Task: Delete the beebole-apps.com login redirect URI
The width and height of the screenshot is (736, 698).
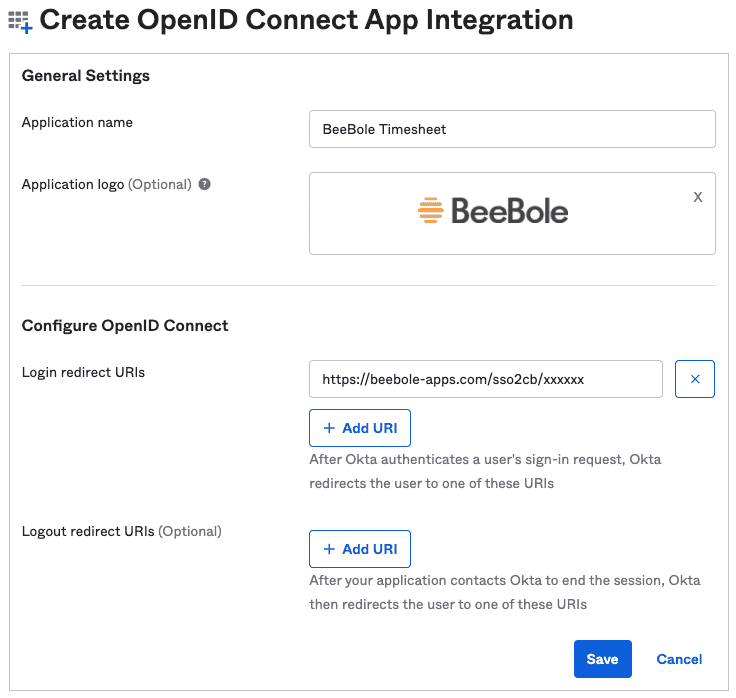Action: tap(695, 379)
